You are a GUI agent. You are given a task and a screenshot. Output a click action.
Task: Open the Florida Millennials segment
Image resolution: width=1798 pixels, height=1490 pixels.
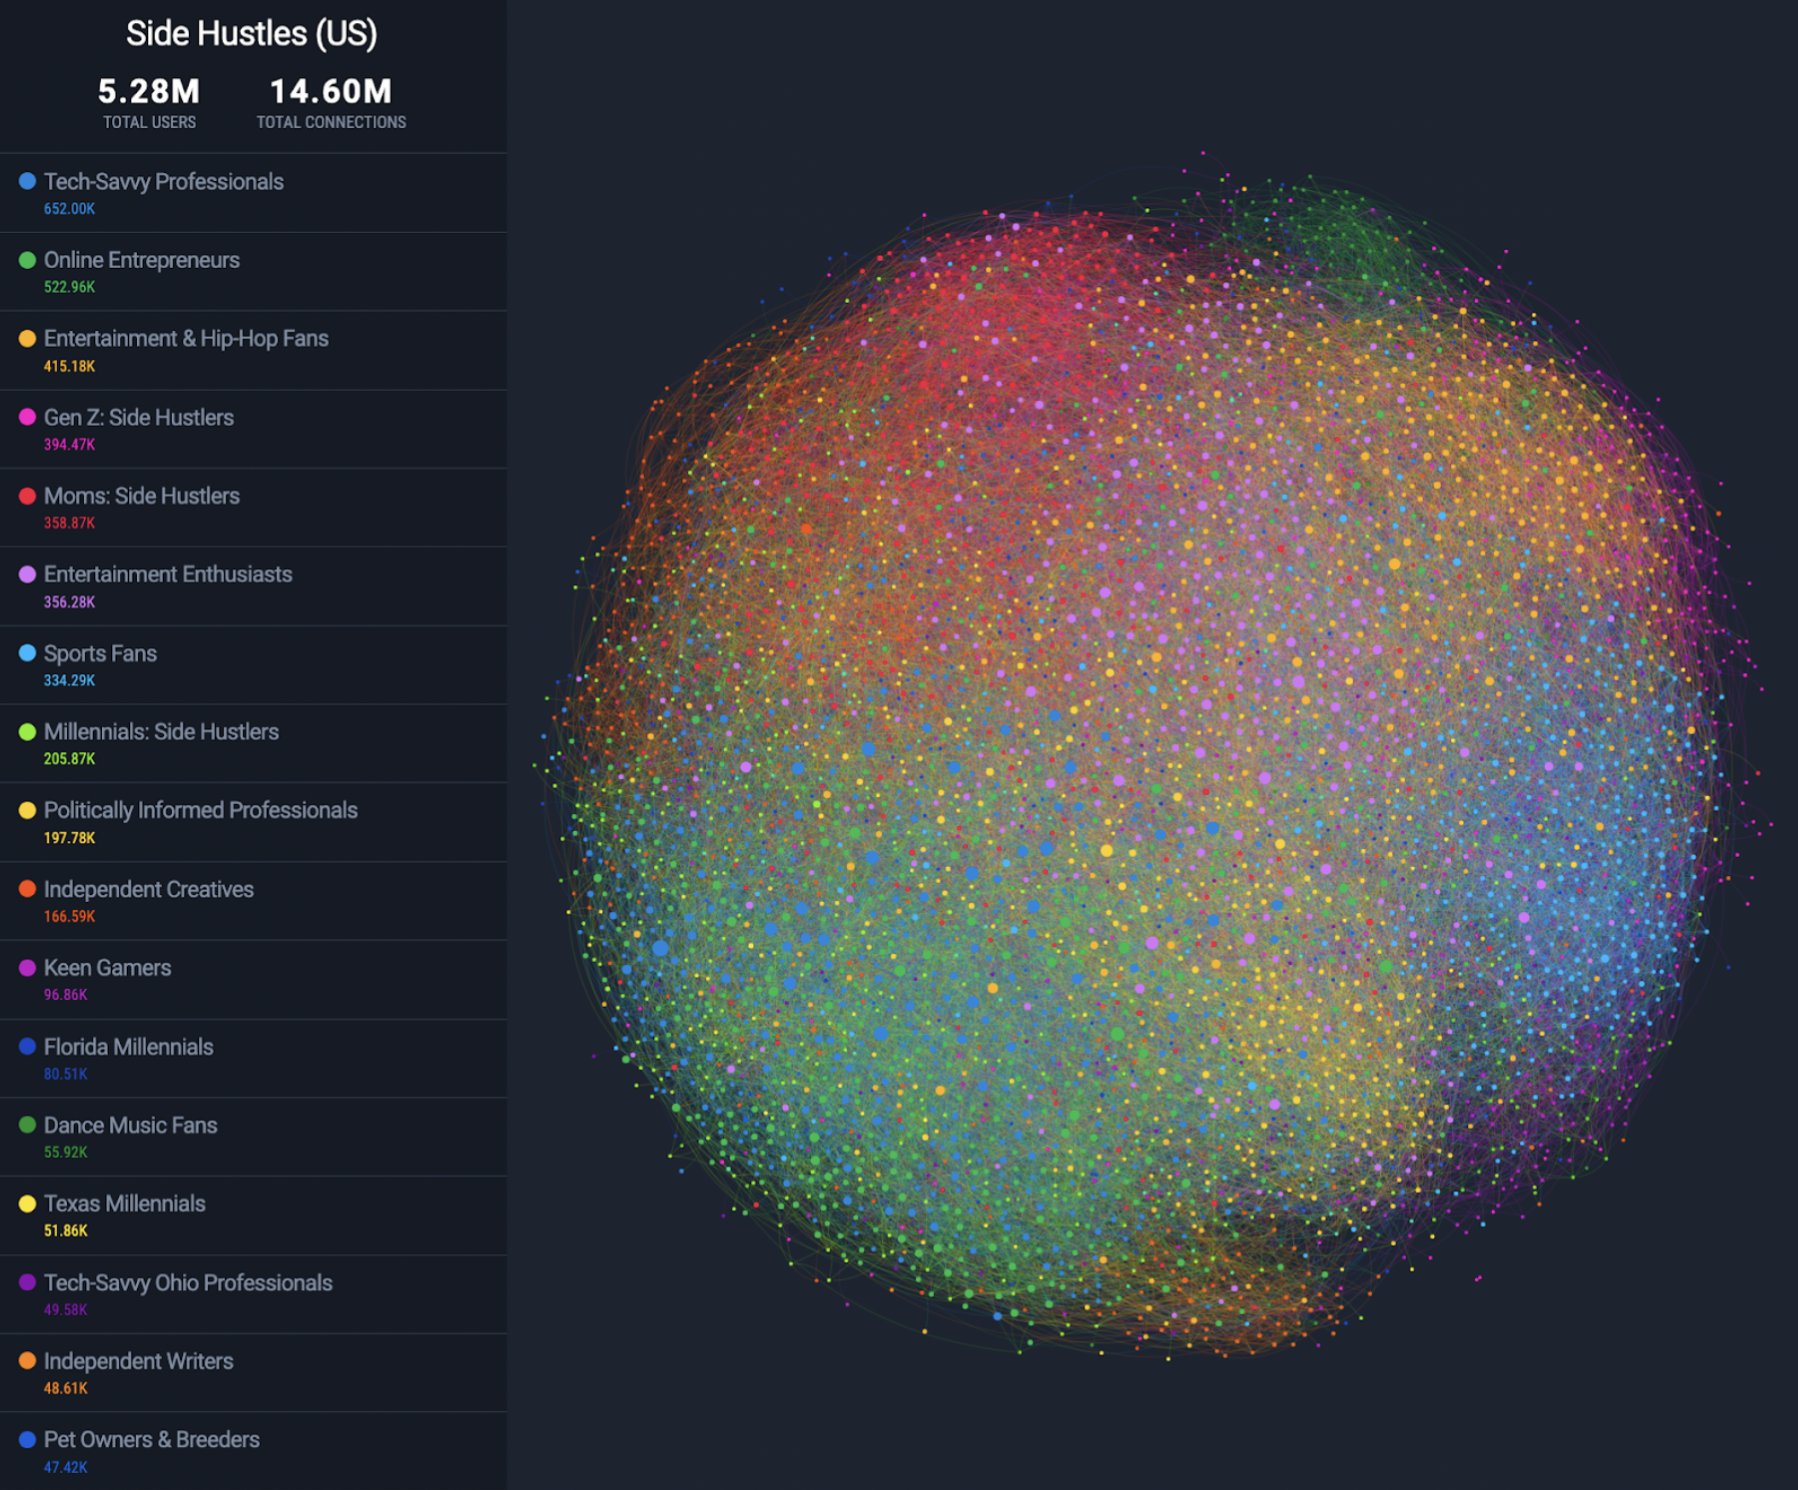253,1059
